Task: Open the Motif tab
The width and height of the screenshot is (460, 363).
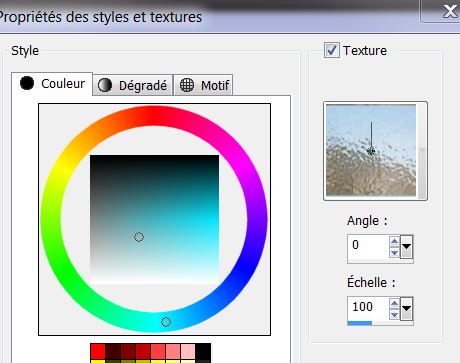Action: [x=203, y=85]
